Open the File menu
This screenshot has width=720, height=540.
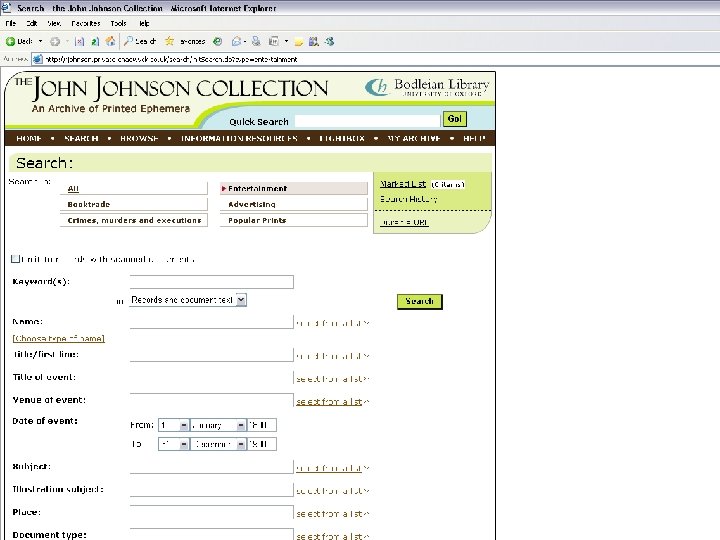pos(11,23)
